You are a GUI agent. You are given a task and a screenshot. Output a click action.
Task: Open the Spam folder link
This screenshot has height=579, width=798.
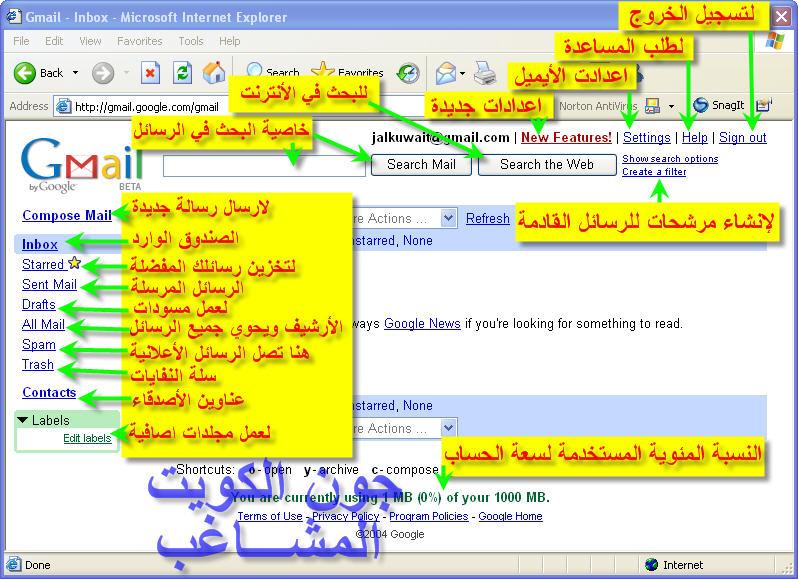(39, 345)
